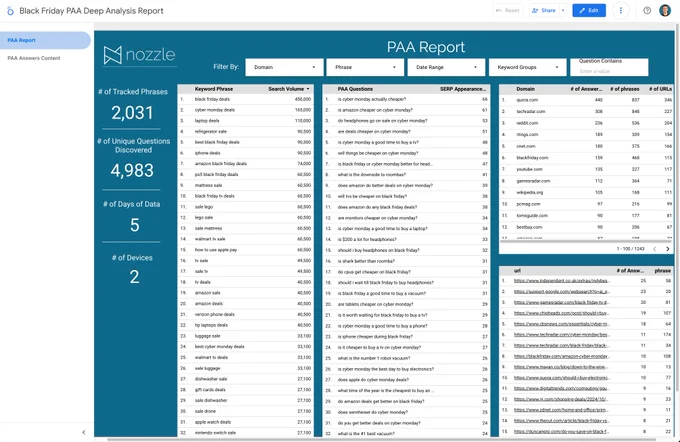The image size is (680, 442).
Task: Open the Domain filter dropdown
Action: pos(284,67)
